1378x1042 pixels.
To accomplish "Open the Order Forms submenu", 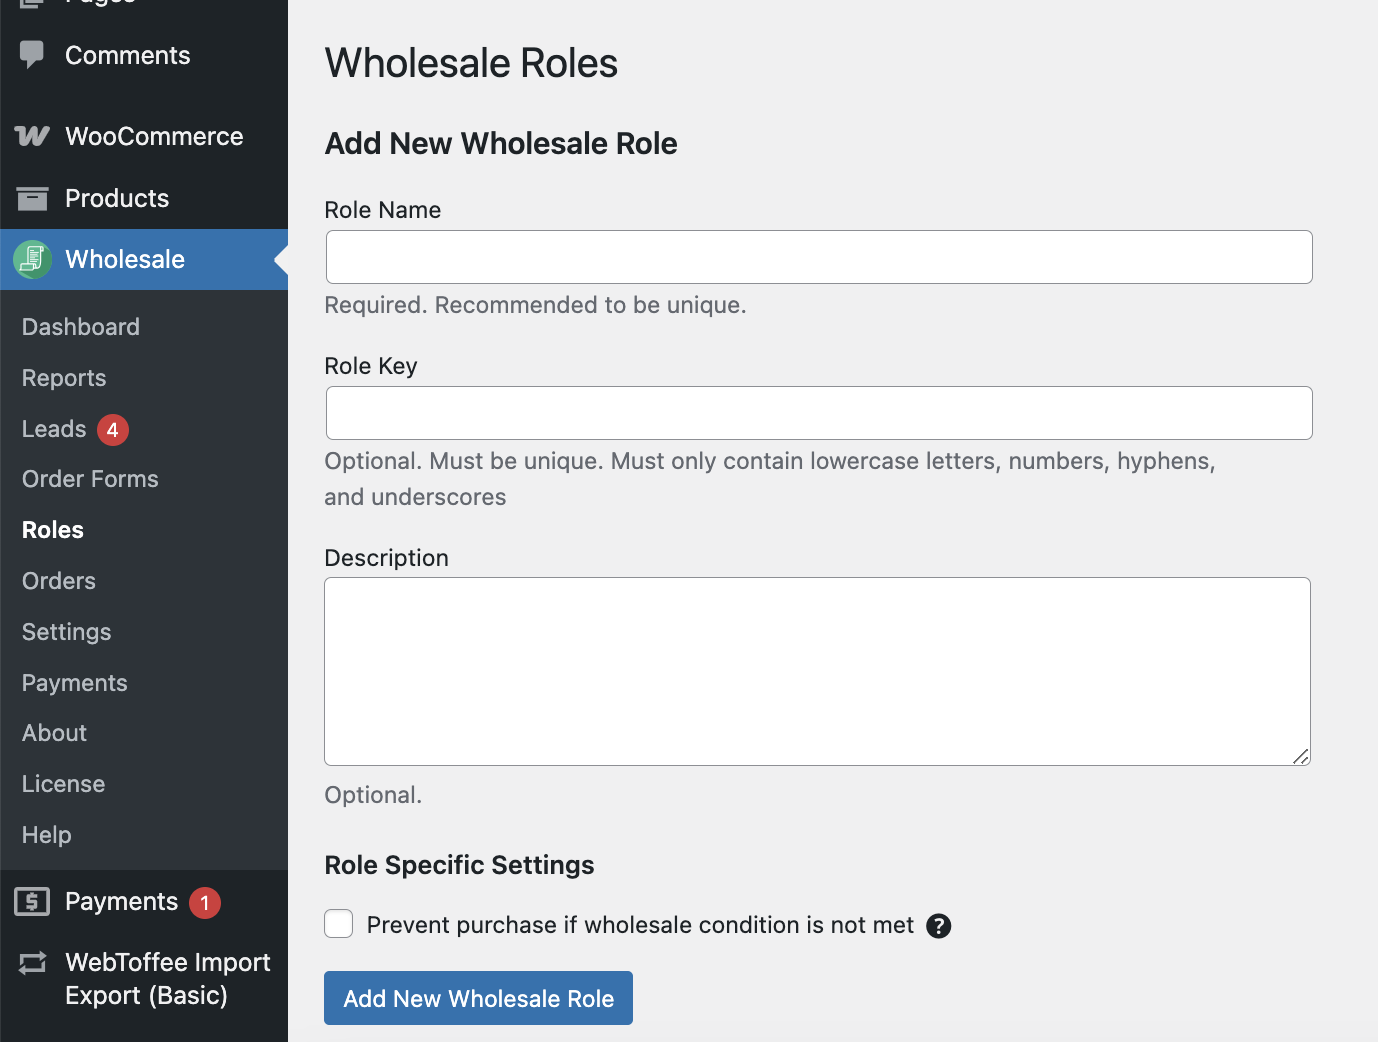I will 90,479.
